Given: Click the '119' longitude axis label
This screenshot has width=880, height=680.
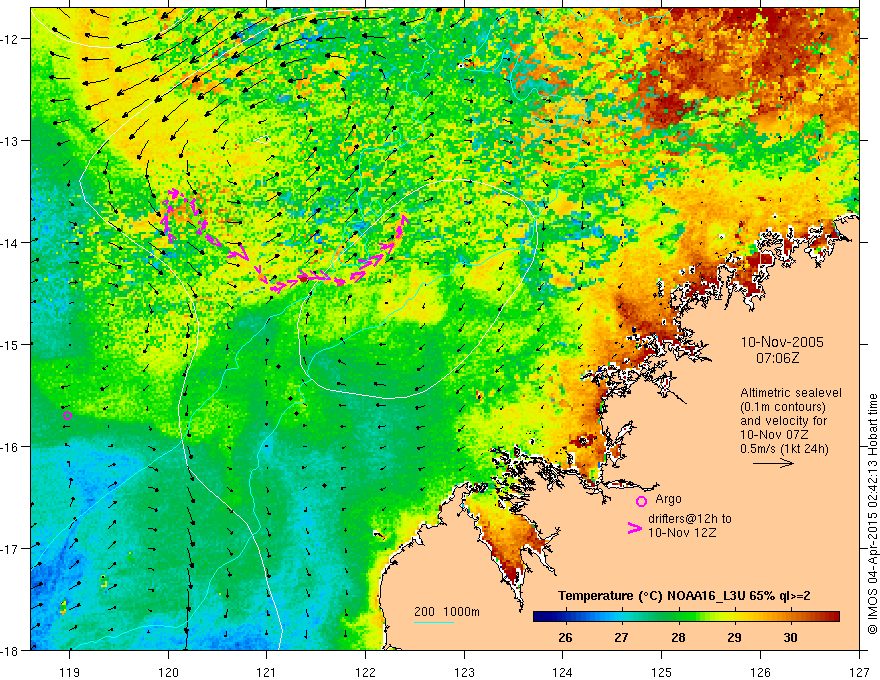Looking at the screenshot, I should point(70,672).
